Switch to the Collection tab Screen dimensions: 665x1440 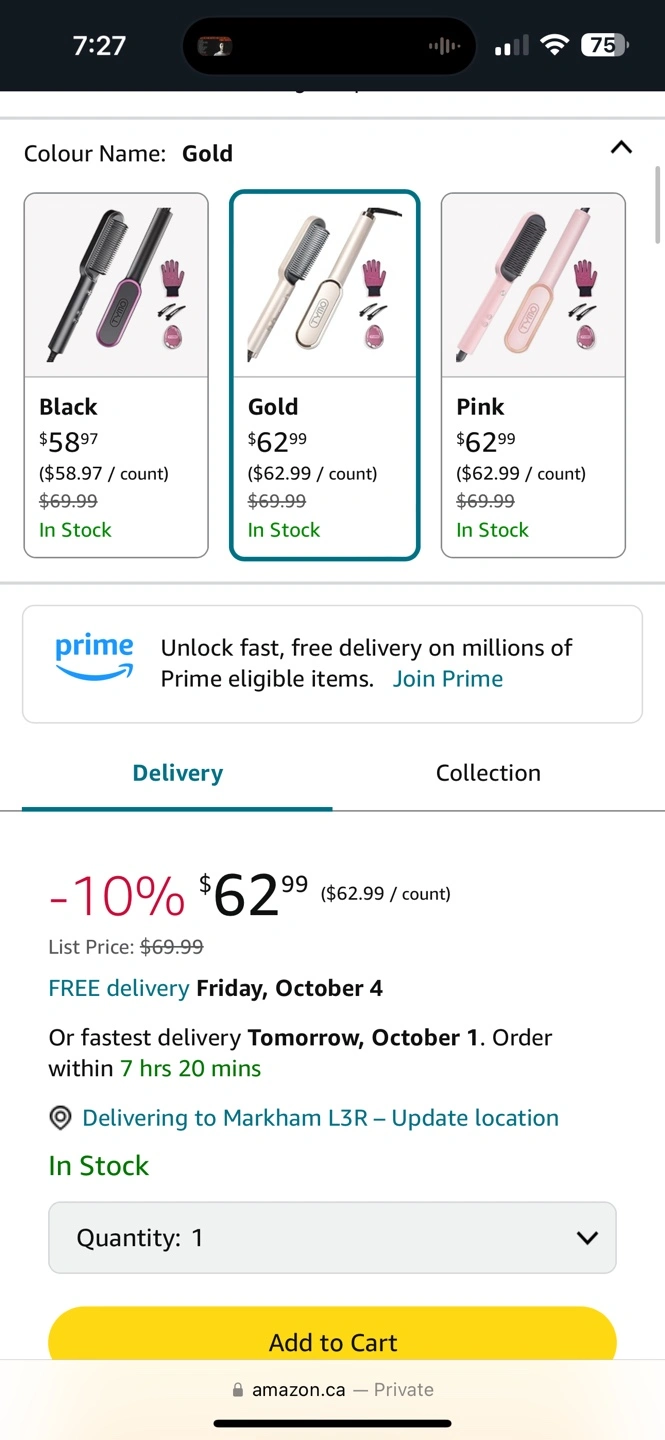[488, 773]
